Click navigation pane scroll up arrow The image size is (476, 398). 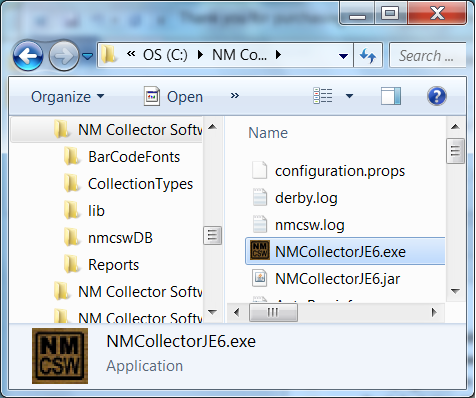[x=212, y=127]
